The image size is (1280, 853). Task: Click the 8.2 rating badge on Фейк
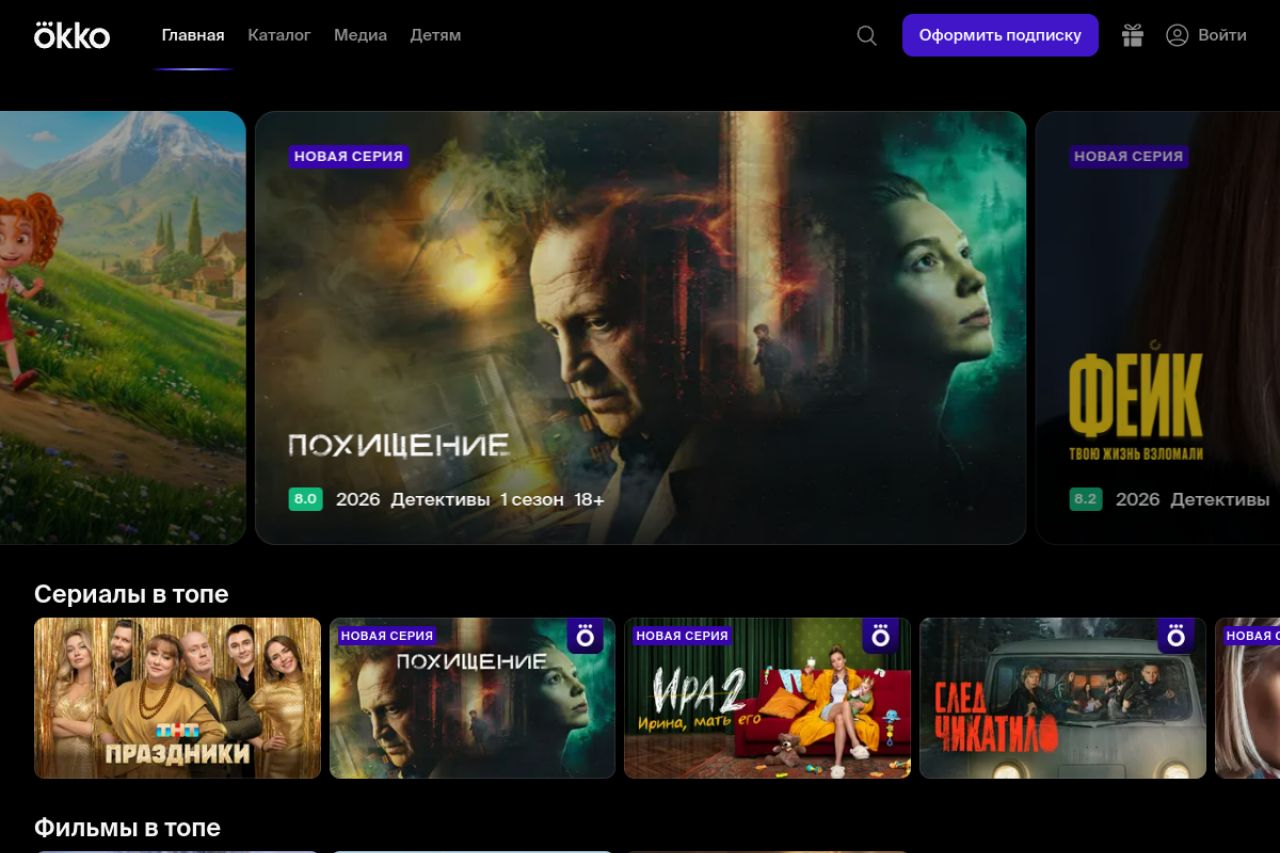click(x=1085, y=499)
